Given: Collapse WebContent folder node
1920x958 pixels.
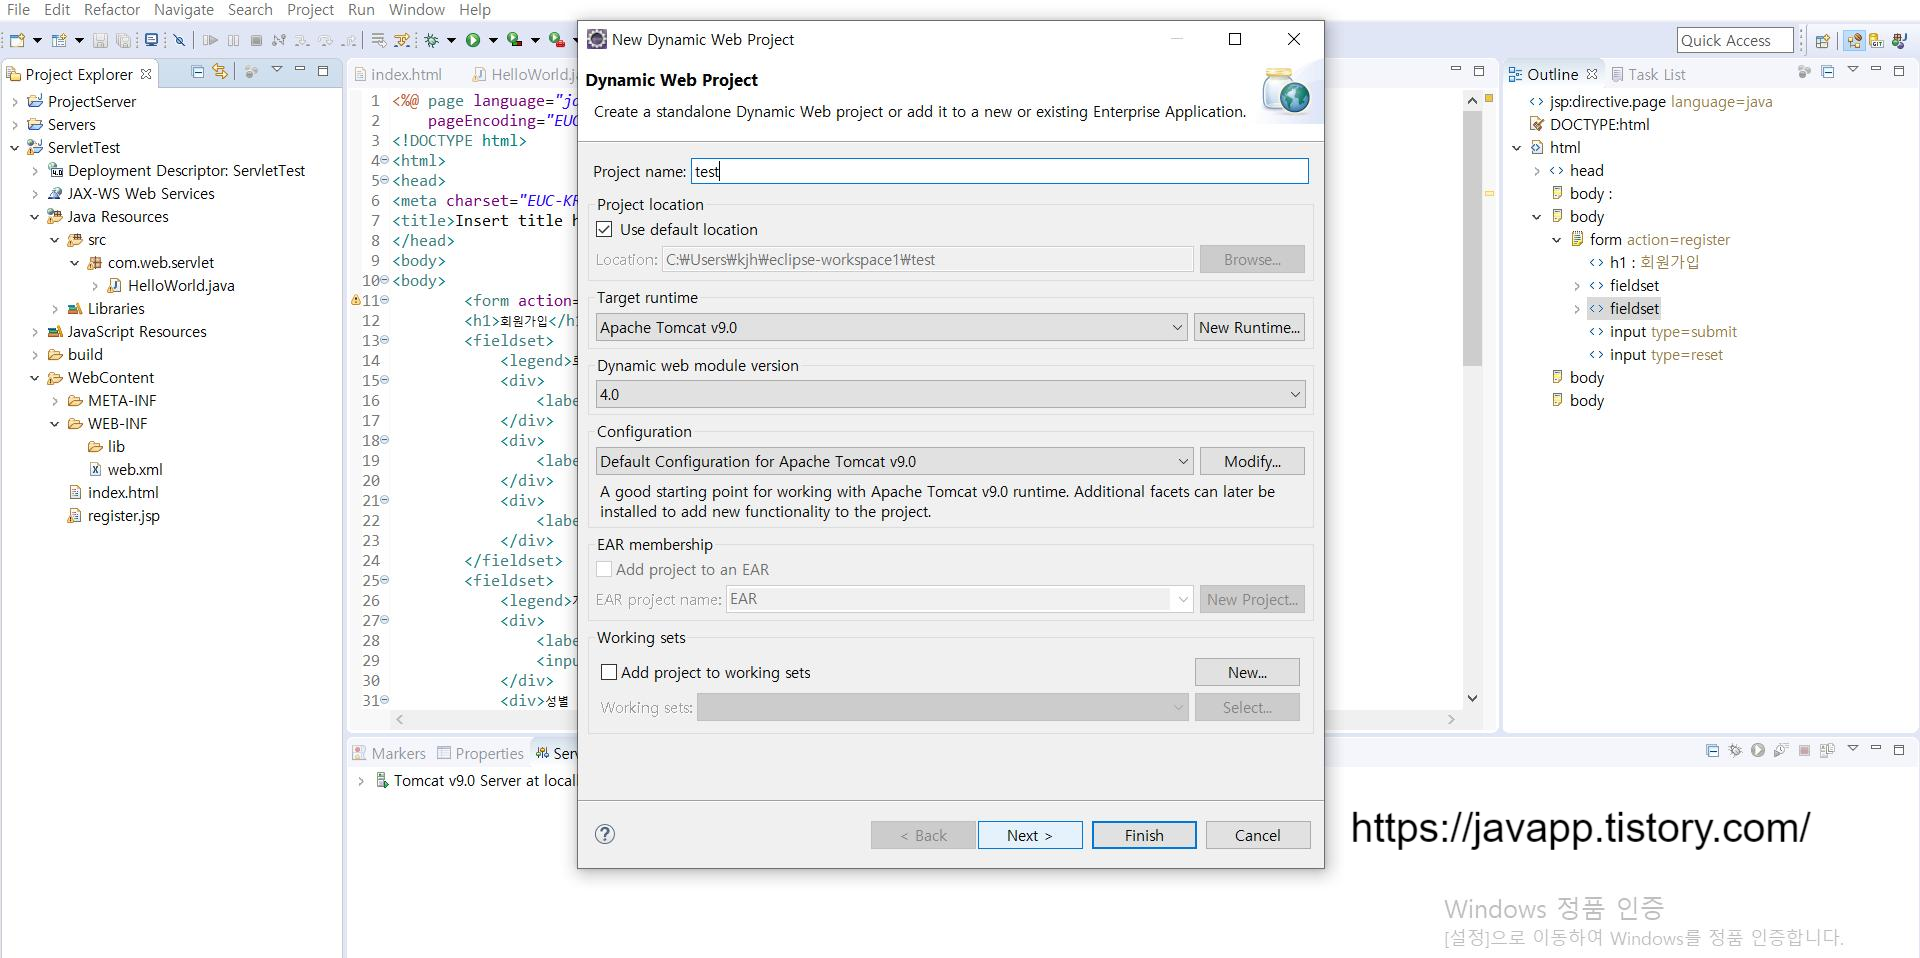Looking at the screenshot, I should (x=35, y=378).
